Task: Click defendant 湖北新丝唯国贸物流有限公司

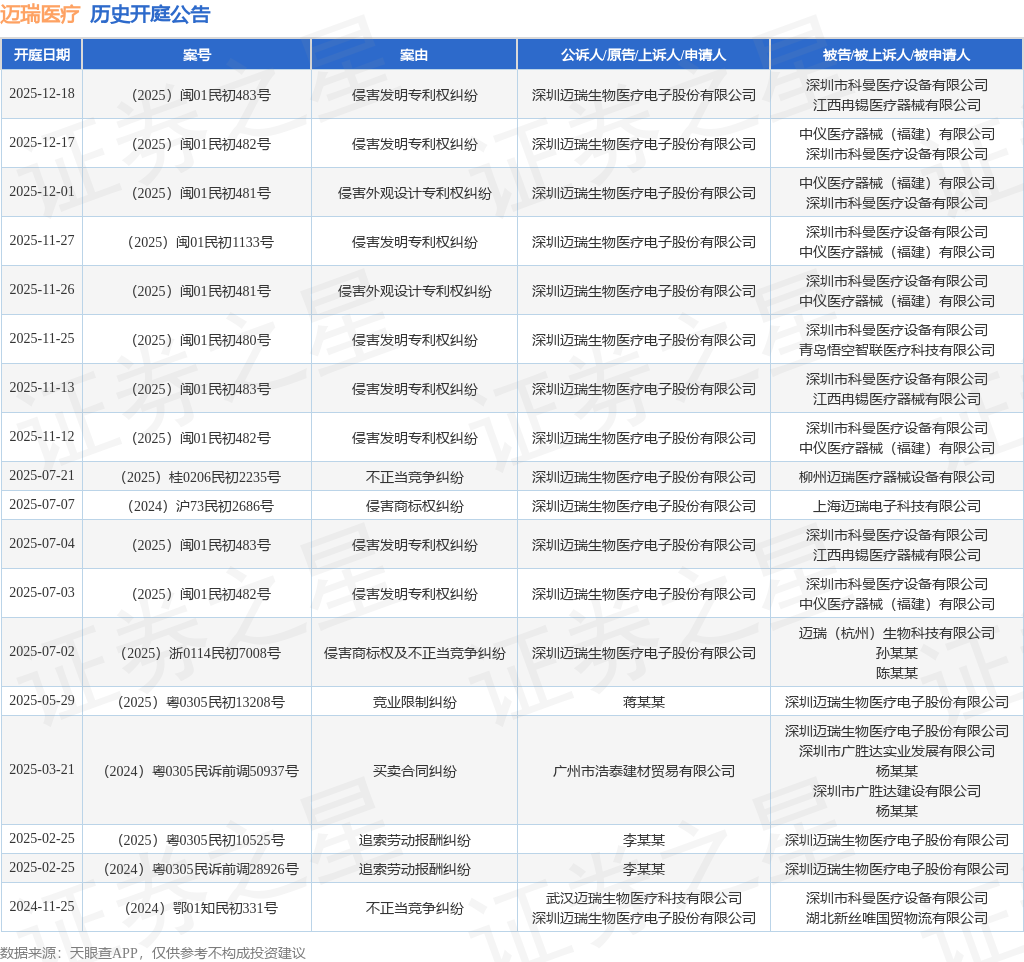Action: [x=896, y=918]
